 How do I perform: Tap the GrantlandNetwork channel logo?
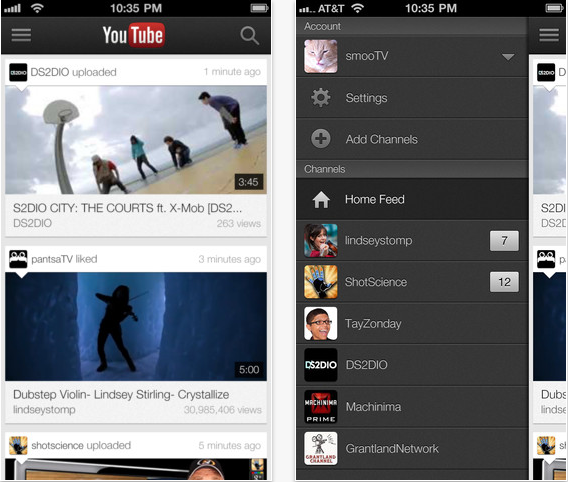(x=321, y=448)
